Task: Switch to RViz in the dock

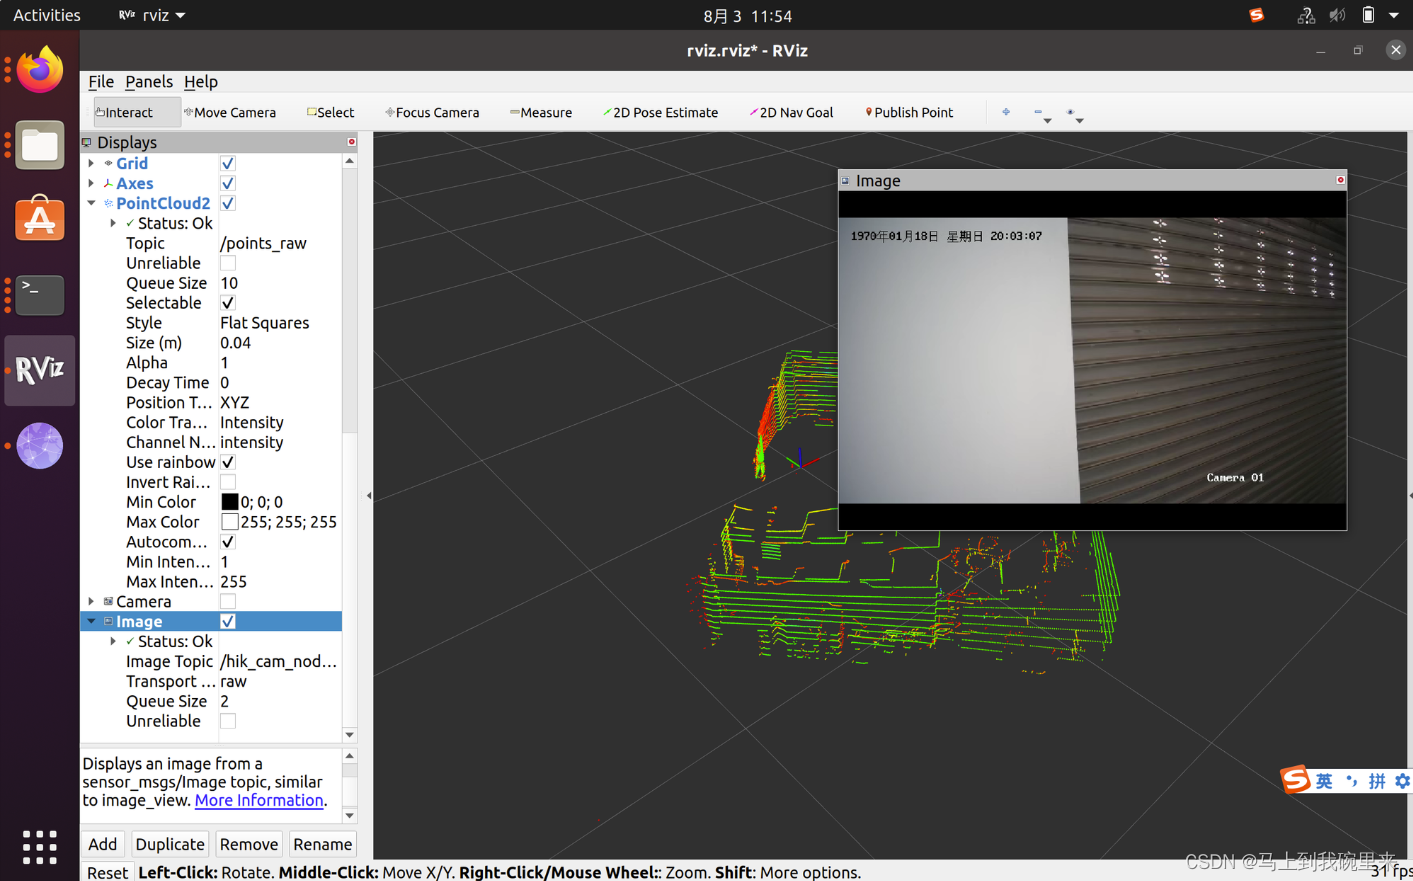Action: (x=40, y=370)
